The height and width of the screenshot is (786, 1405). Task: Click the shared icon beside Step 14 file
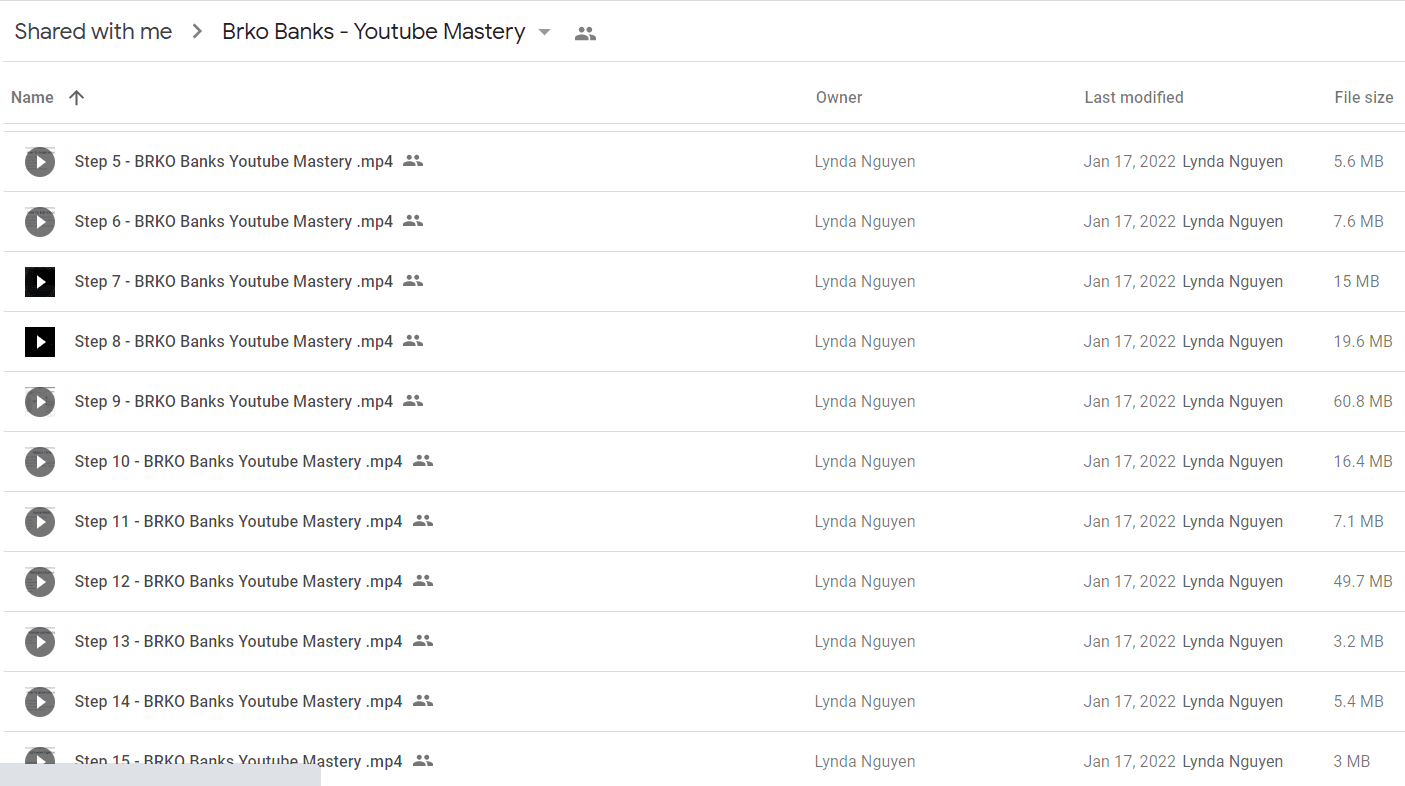tap(423, 700)
